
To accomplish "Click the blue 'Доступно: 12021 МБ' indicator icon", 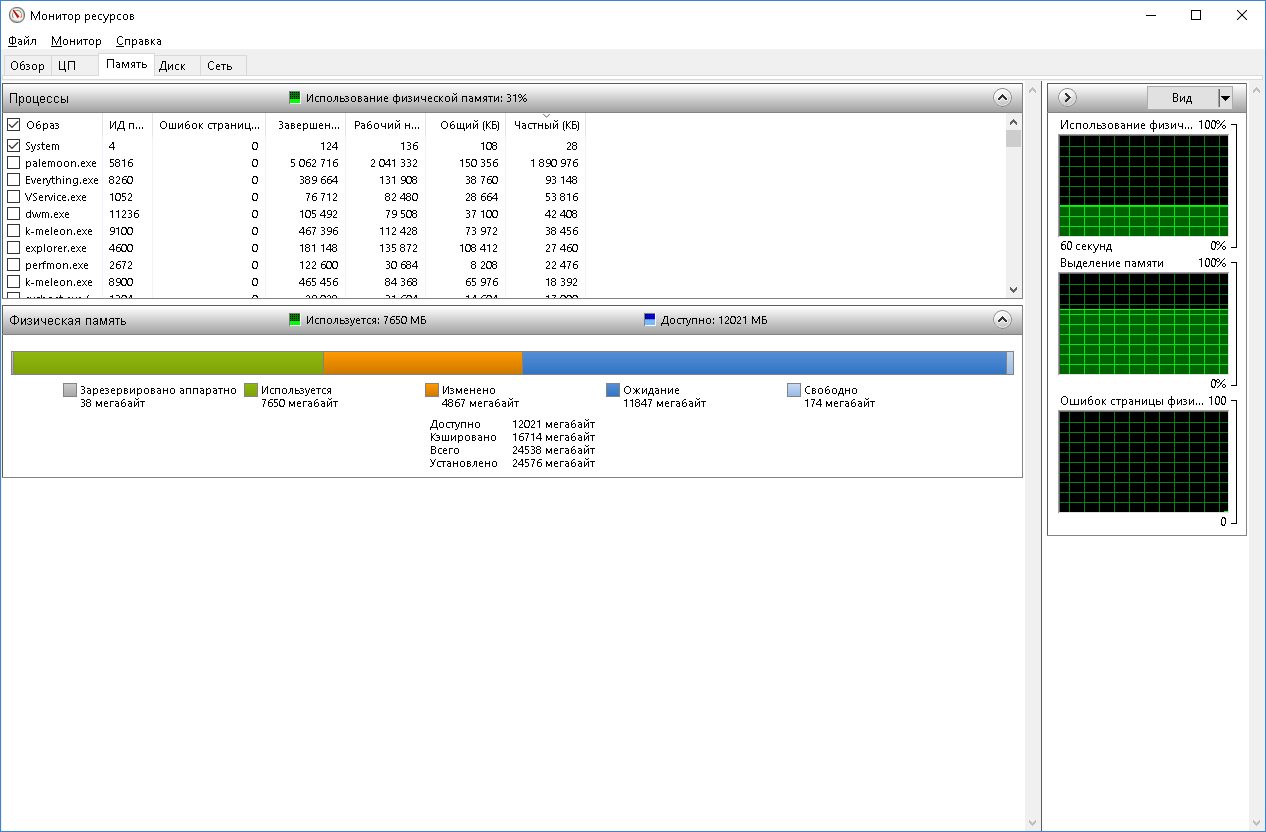I will click(x=650, y=320).
